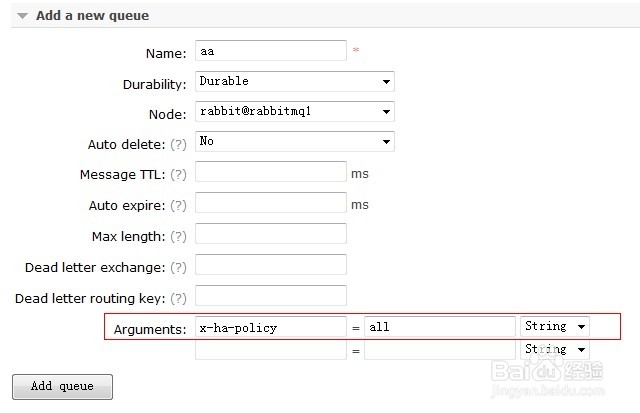Click the Dead letter exchange help (?) icon
This screenshot has width=640, height=413.
pos(178,268)
